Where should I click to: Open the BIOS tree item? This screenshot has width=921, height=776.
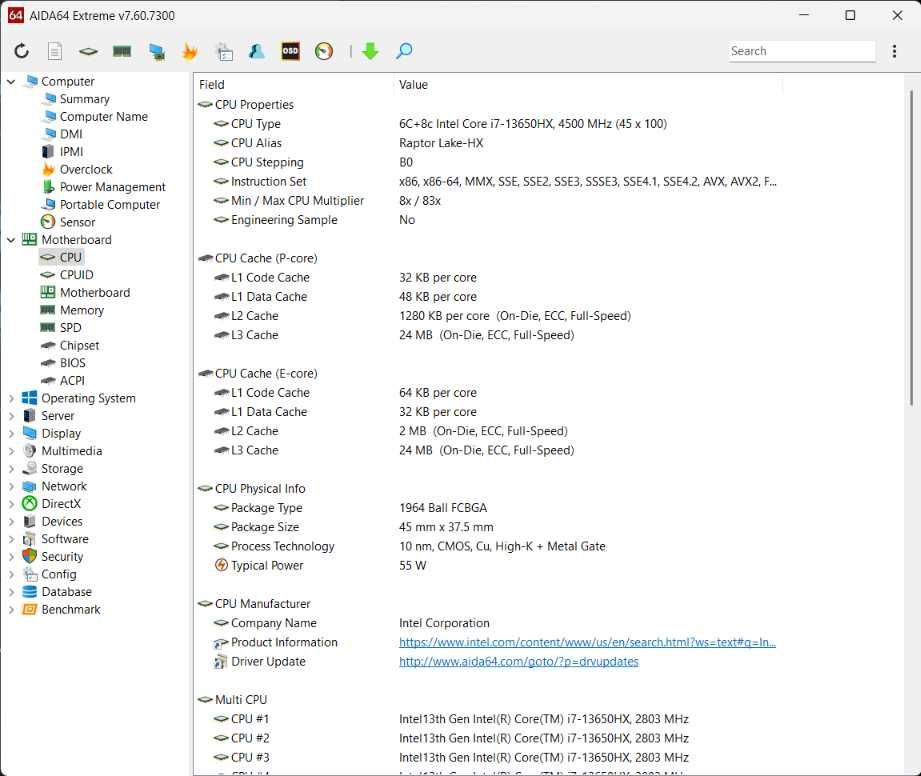point(72,363)
